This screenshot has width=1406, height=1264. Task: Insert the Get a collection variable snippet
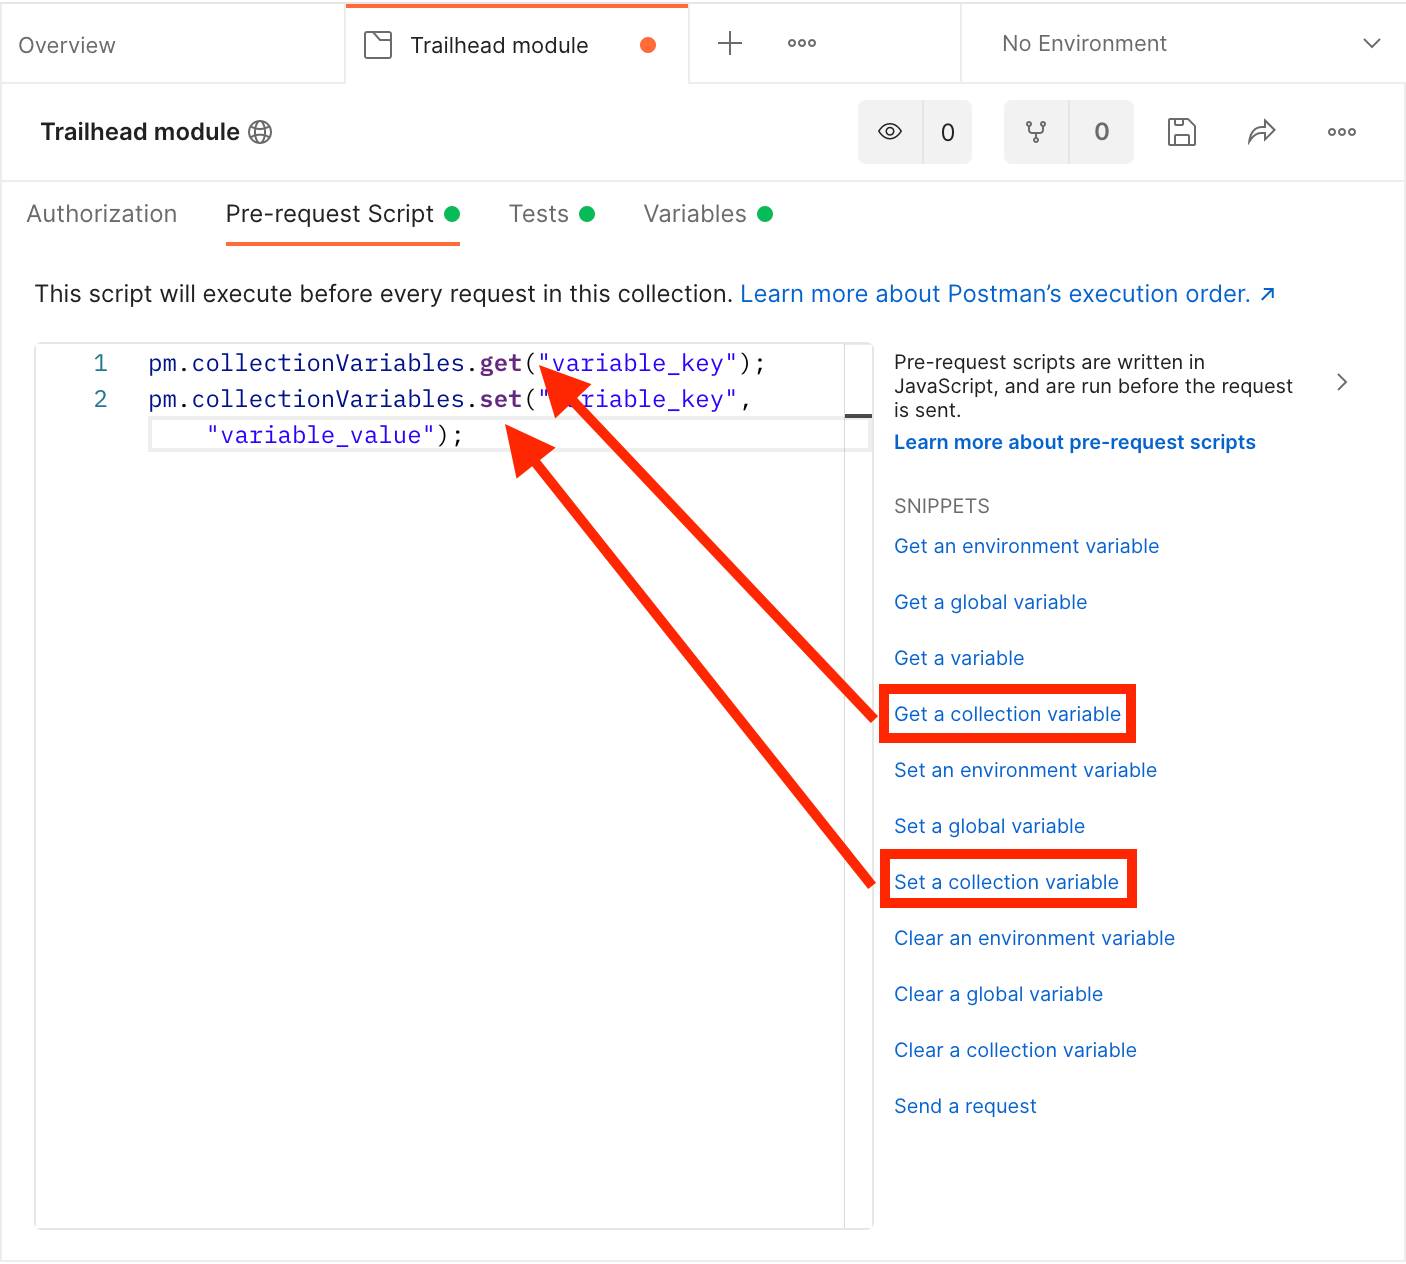tap(1007, 714)
